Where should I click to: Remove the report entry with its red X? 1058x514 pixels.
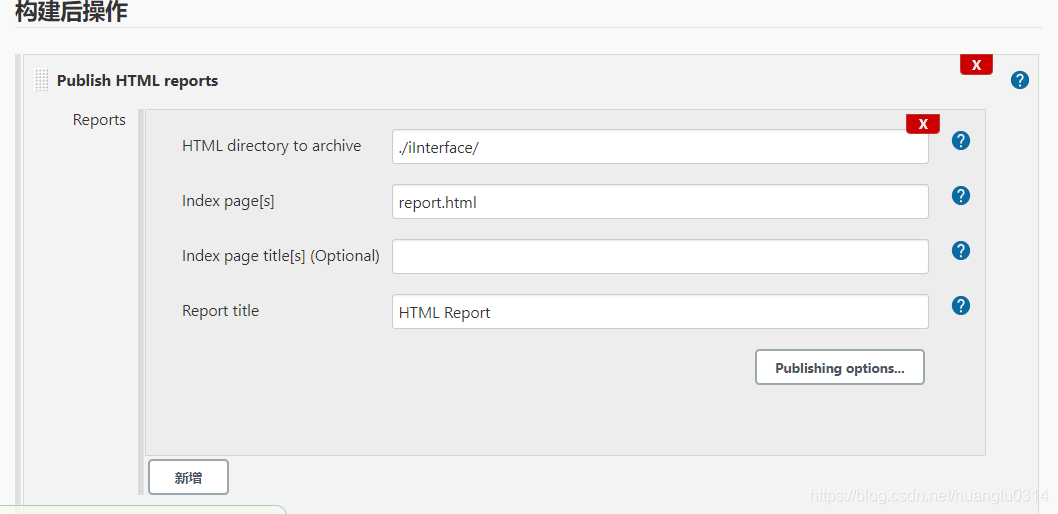[923, 124]
